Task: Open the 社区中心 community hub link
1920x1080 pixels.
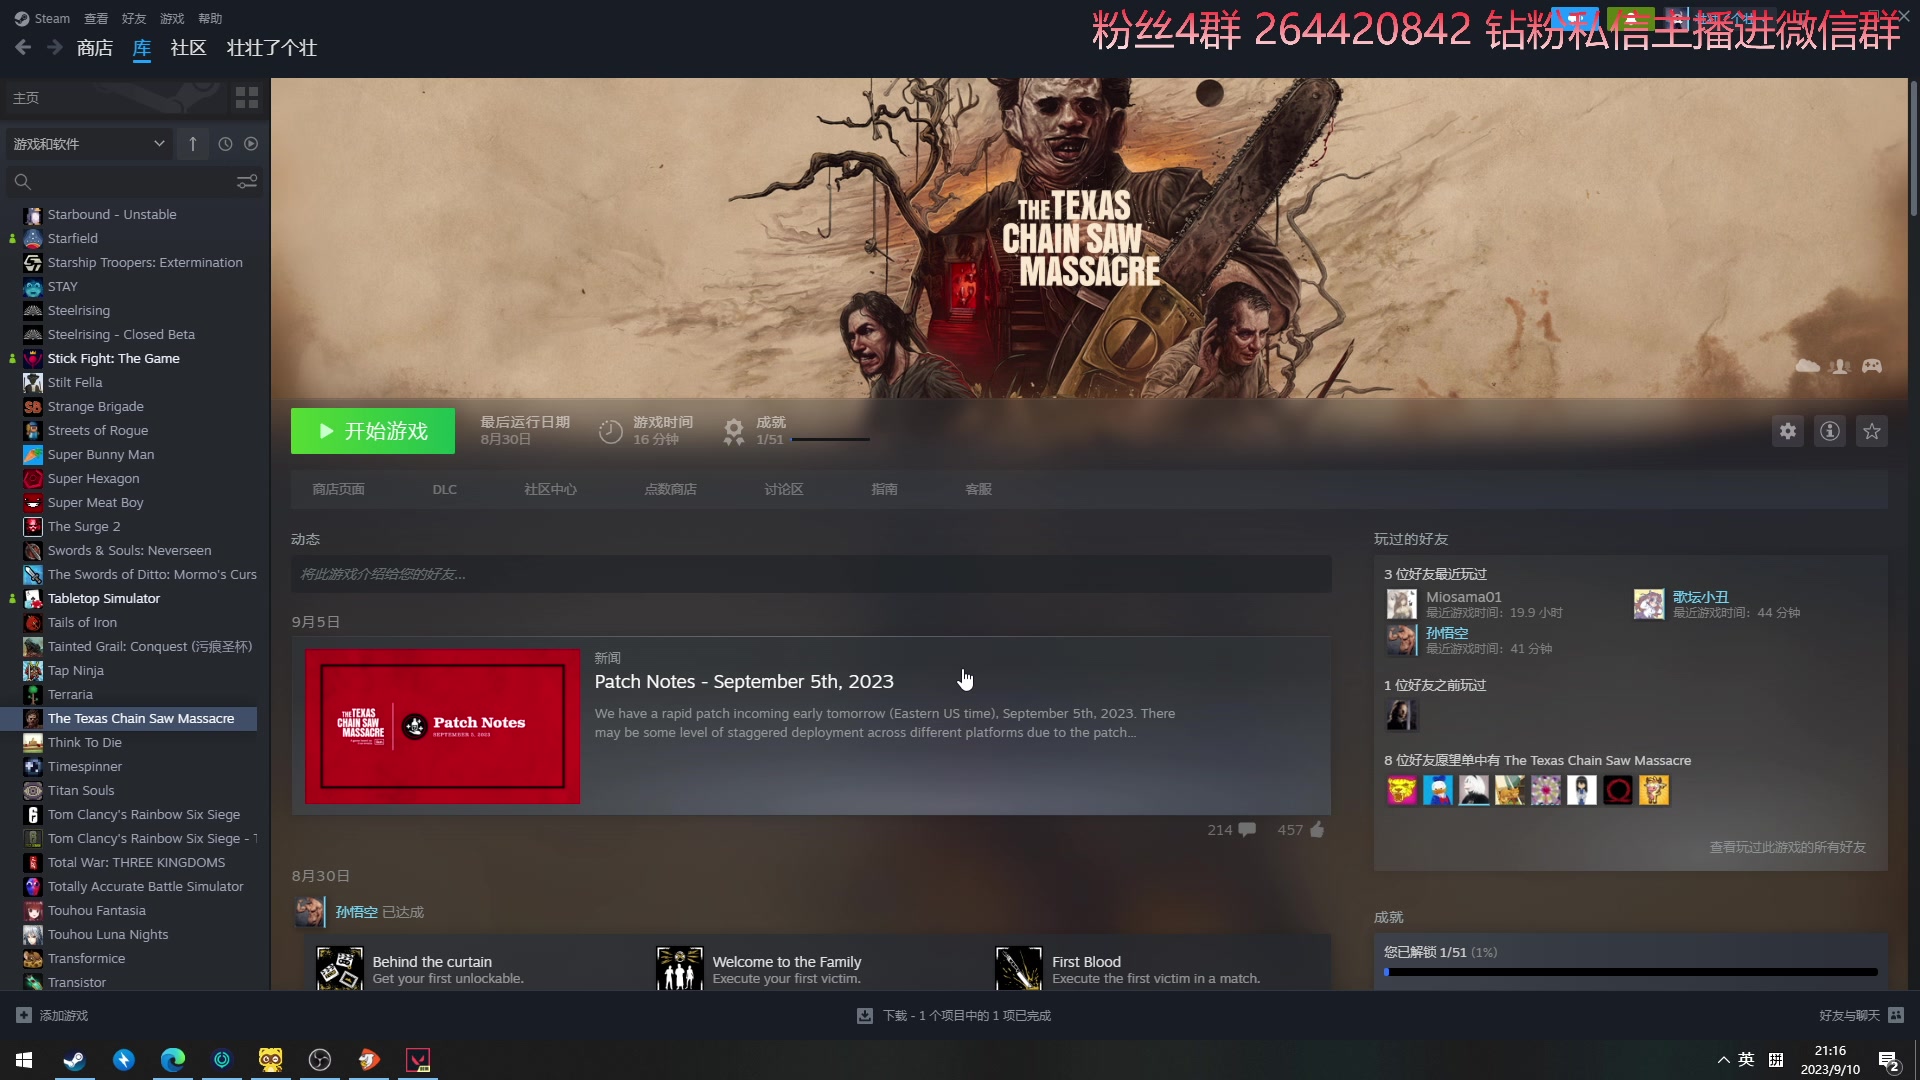Action: [x=550, y=489]
